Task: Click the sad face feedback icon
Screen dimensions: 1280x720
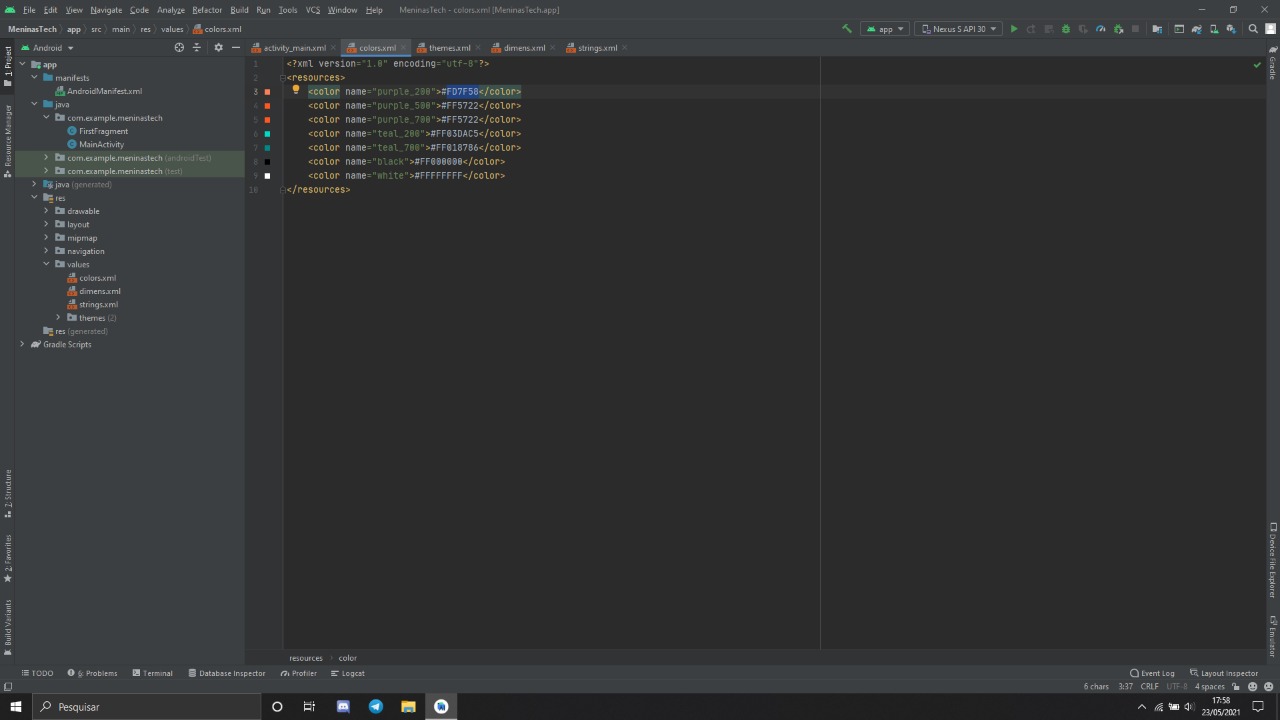Action: pos(1268,687)
